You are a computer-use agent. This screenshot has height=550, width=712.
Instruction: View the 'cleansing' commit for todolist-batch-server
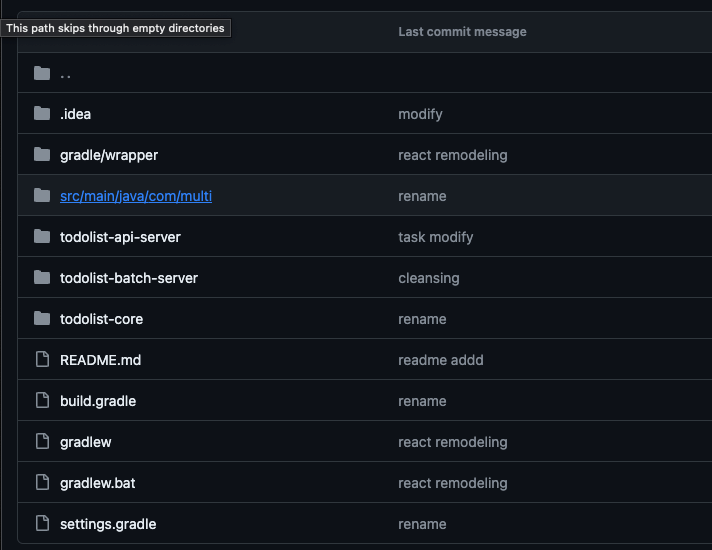click(x=428, y=278)
